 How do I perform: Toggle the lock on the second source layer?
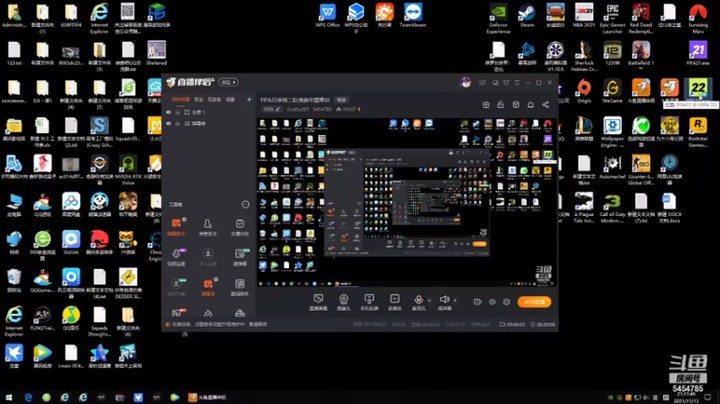click(178, 123)
